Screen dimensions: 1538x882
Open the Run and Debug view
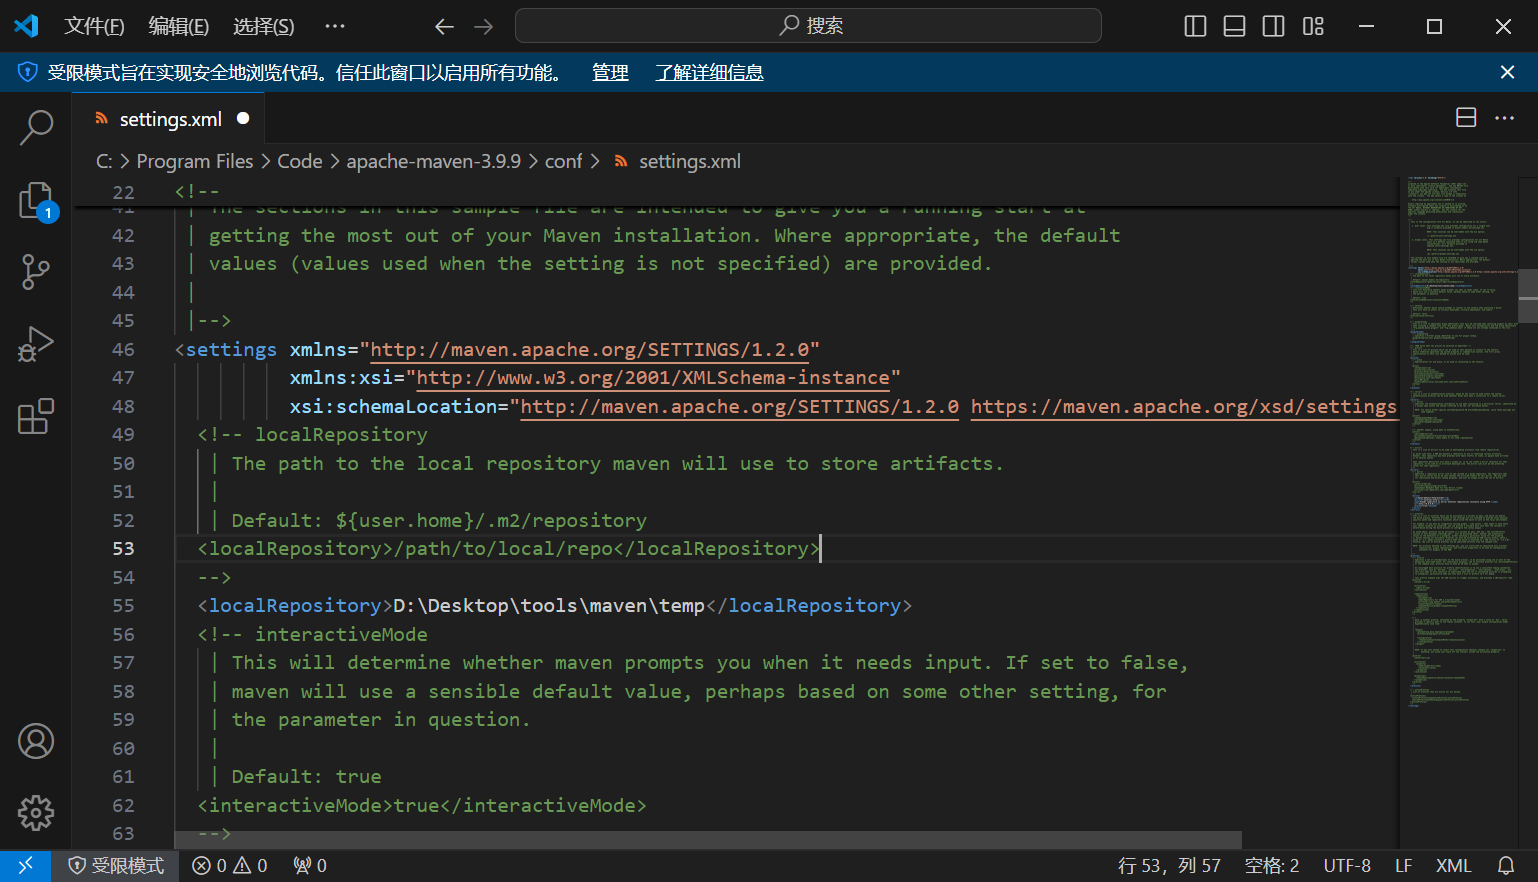point(36,344)
